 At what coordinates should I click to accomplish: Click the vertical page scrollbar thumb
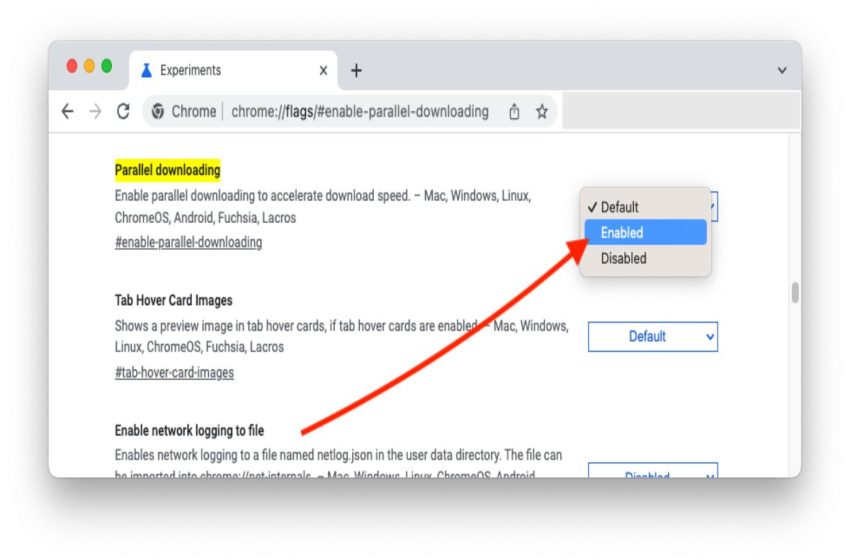tap(795, 292)
